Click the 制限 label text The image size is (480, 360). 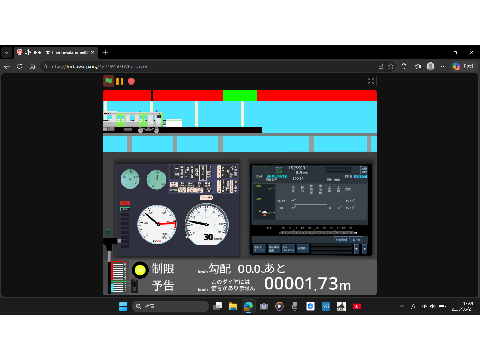coord(163,269)
